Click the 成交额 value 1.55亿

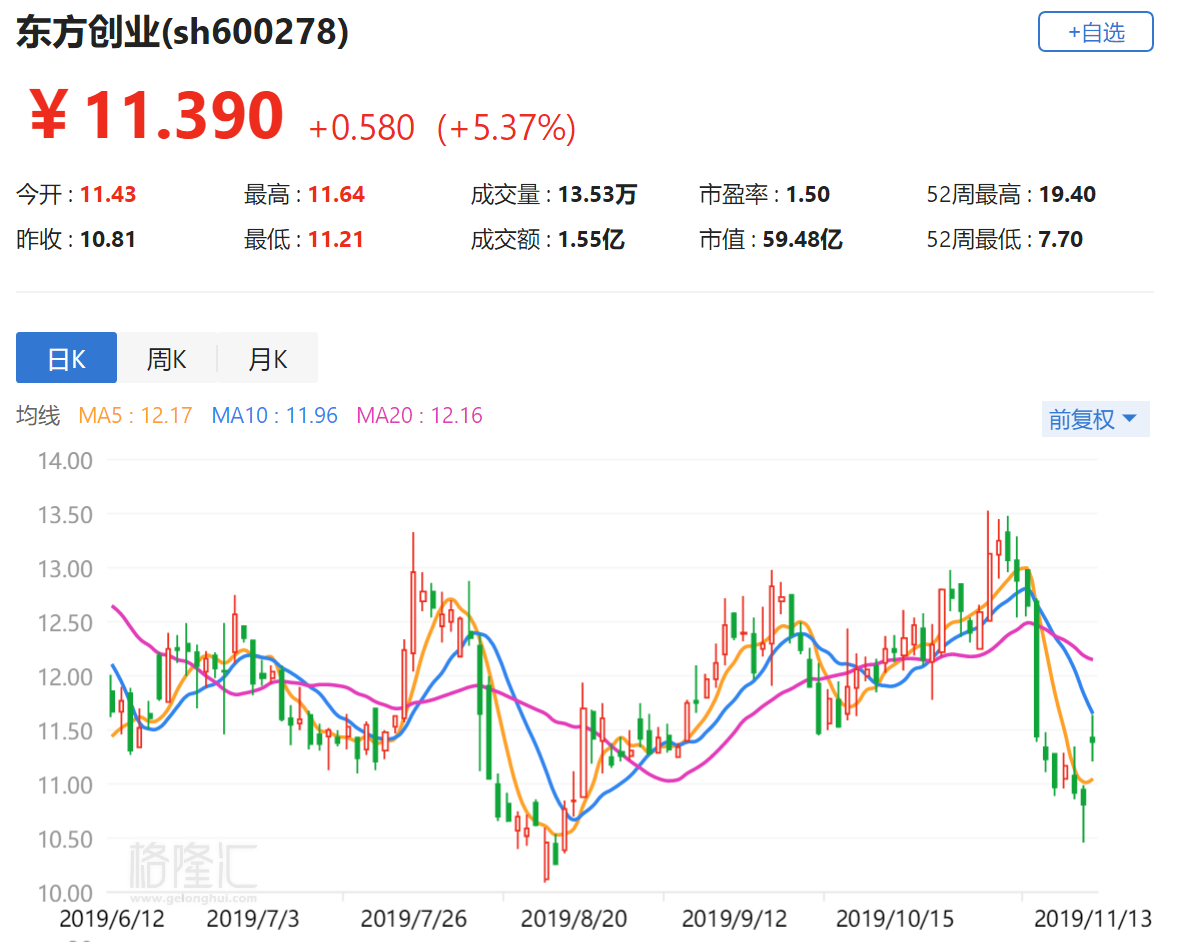[591, 240]
